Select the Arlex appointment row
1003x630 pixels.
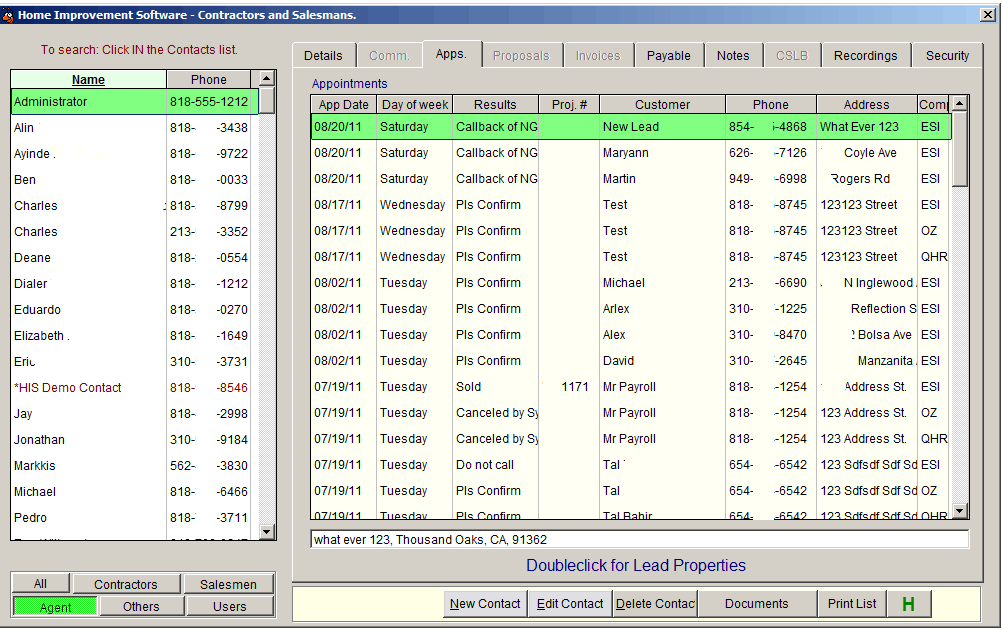[x=631, y=309]
